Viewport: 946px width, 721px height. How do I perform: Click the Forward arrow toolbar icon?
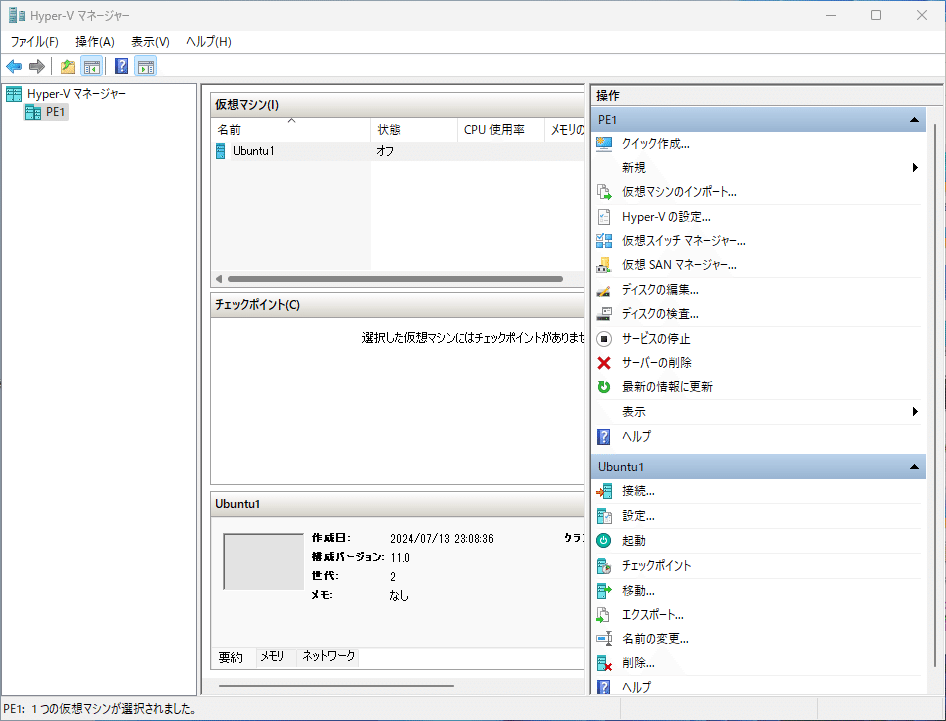[x=37, y=66]
